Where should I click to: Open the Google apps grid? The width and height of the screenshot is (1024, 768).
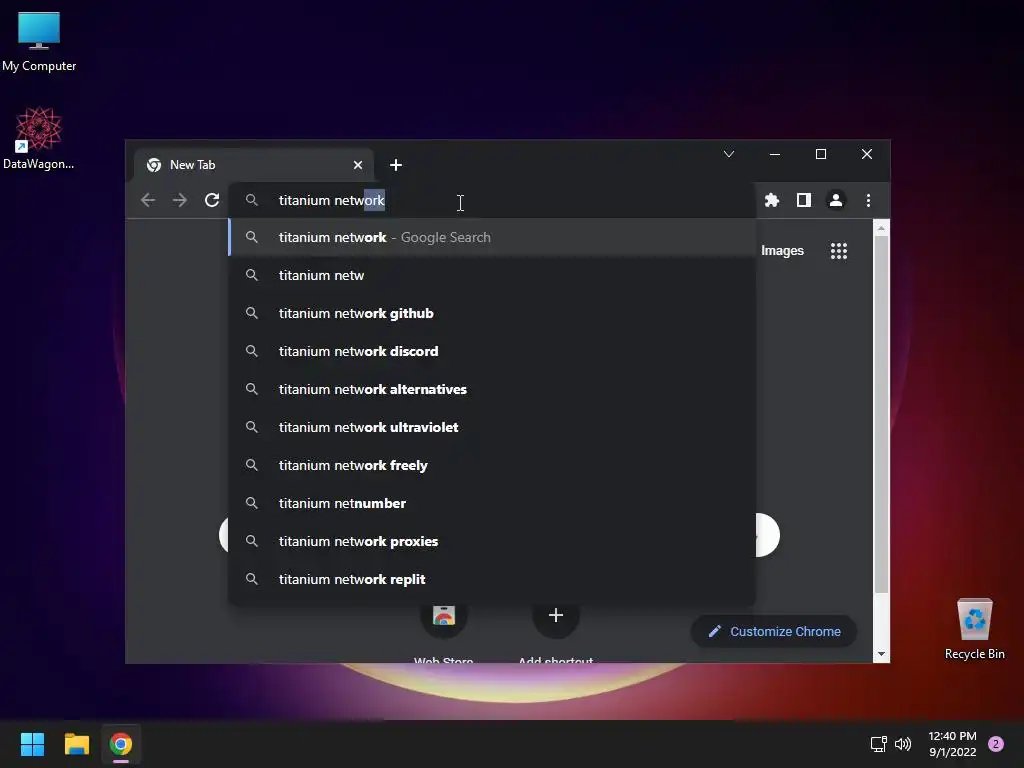839,251
